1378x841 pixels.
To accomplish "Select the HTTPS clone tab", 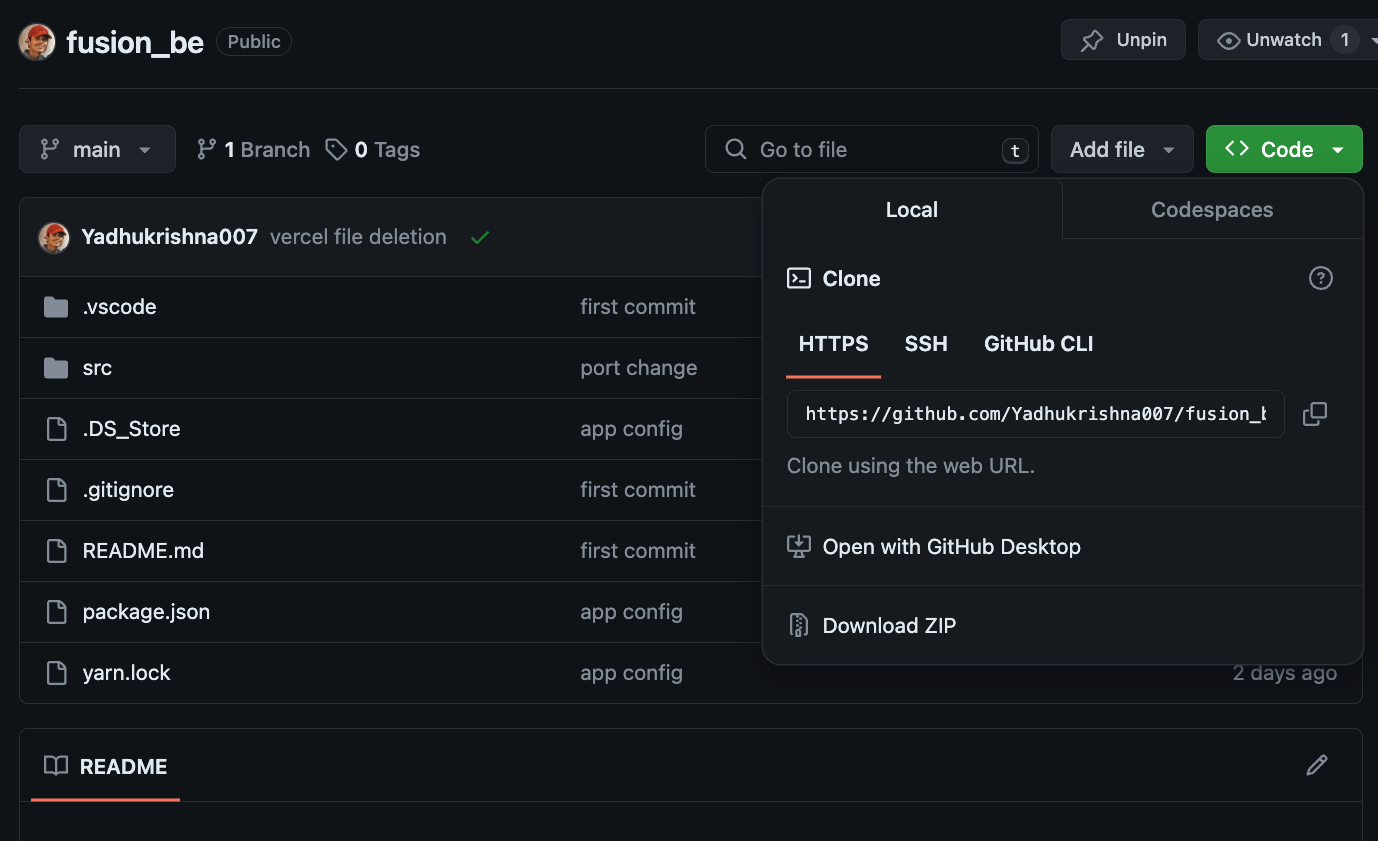I will tap(833, 344).
